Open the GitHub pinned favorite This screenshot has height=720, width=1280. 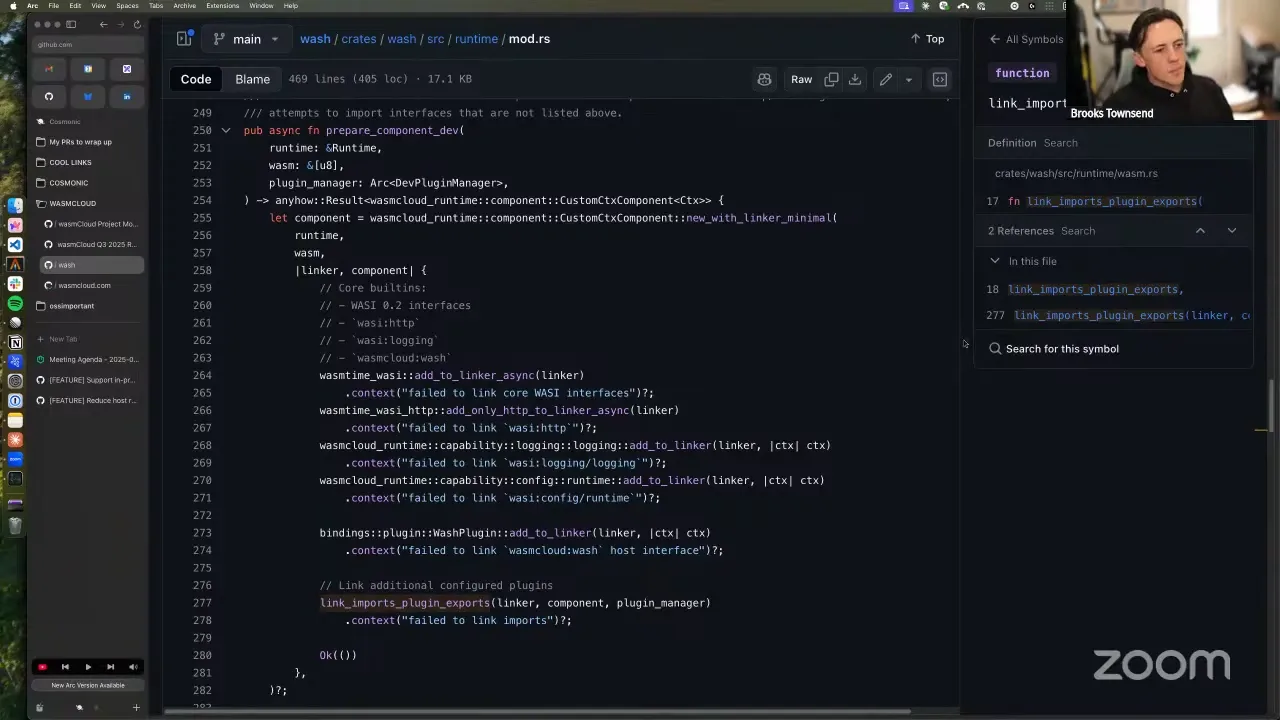pos(49,97)
